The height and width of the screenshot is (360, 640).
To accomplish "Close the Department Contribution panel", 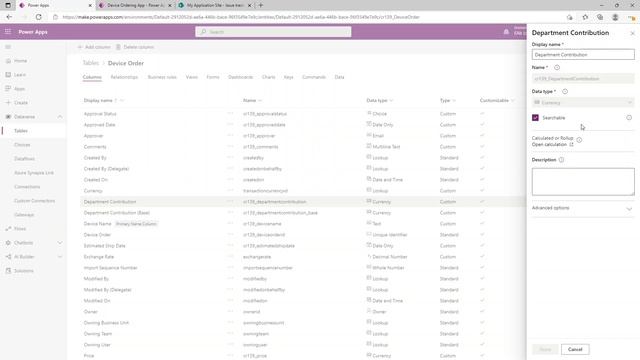I will [x=632, y=33].
